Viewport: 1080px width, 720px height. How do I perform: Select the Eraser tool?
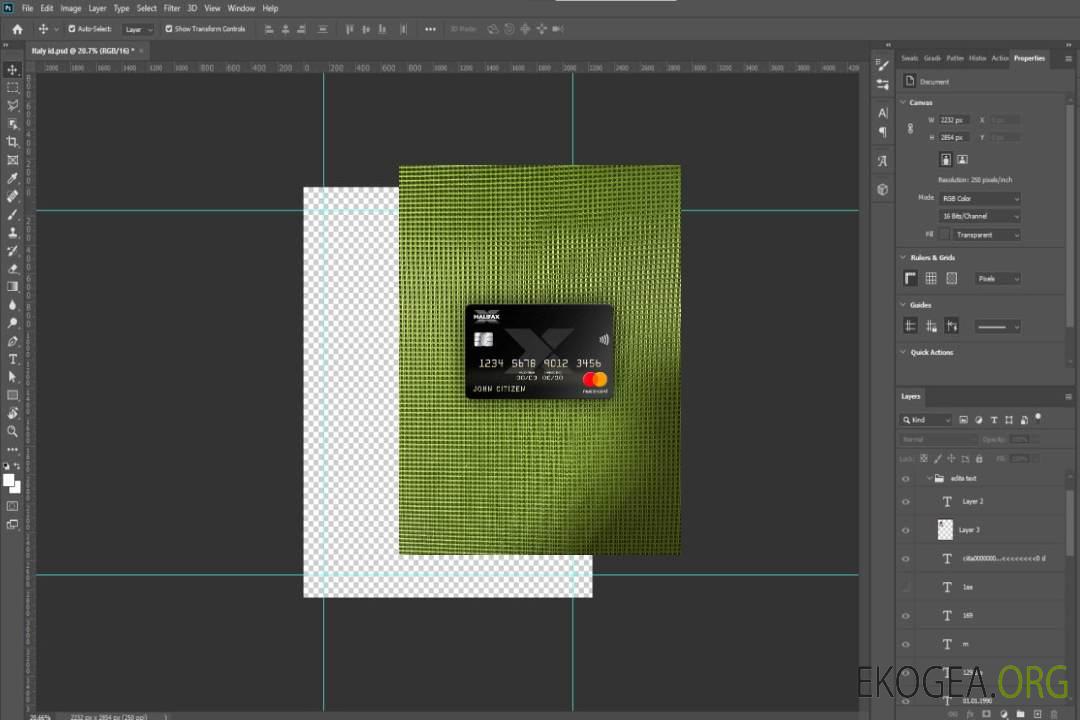pyautogui.click(x=12, y=269)
